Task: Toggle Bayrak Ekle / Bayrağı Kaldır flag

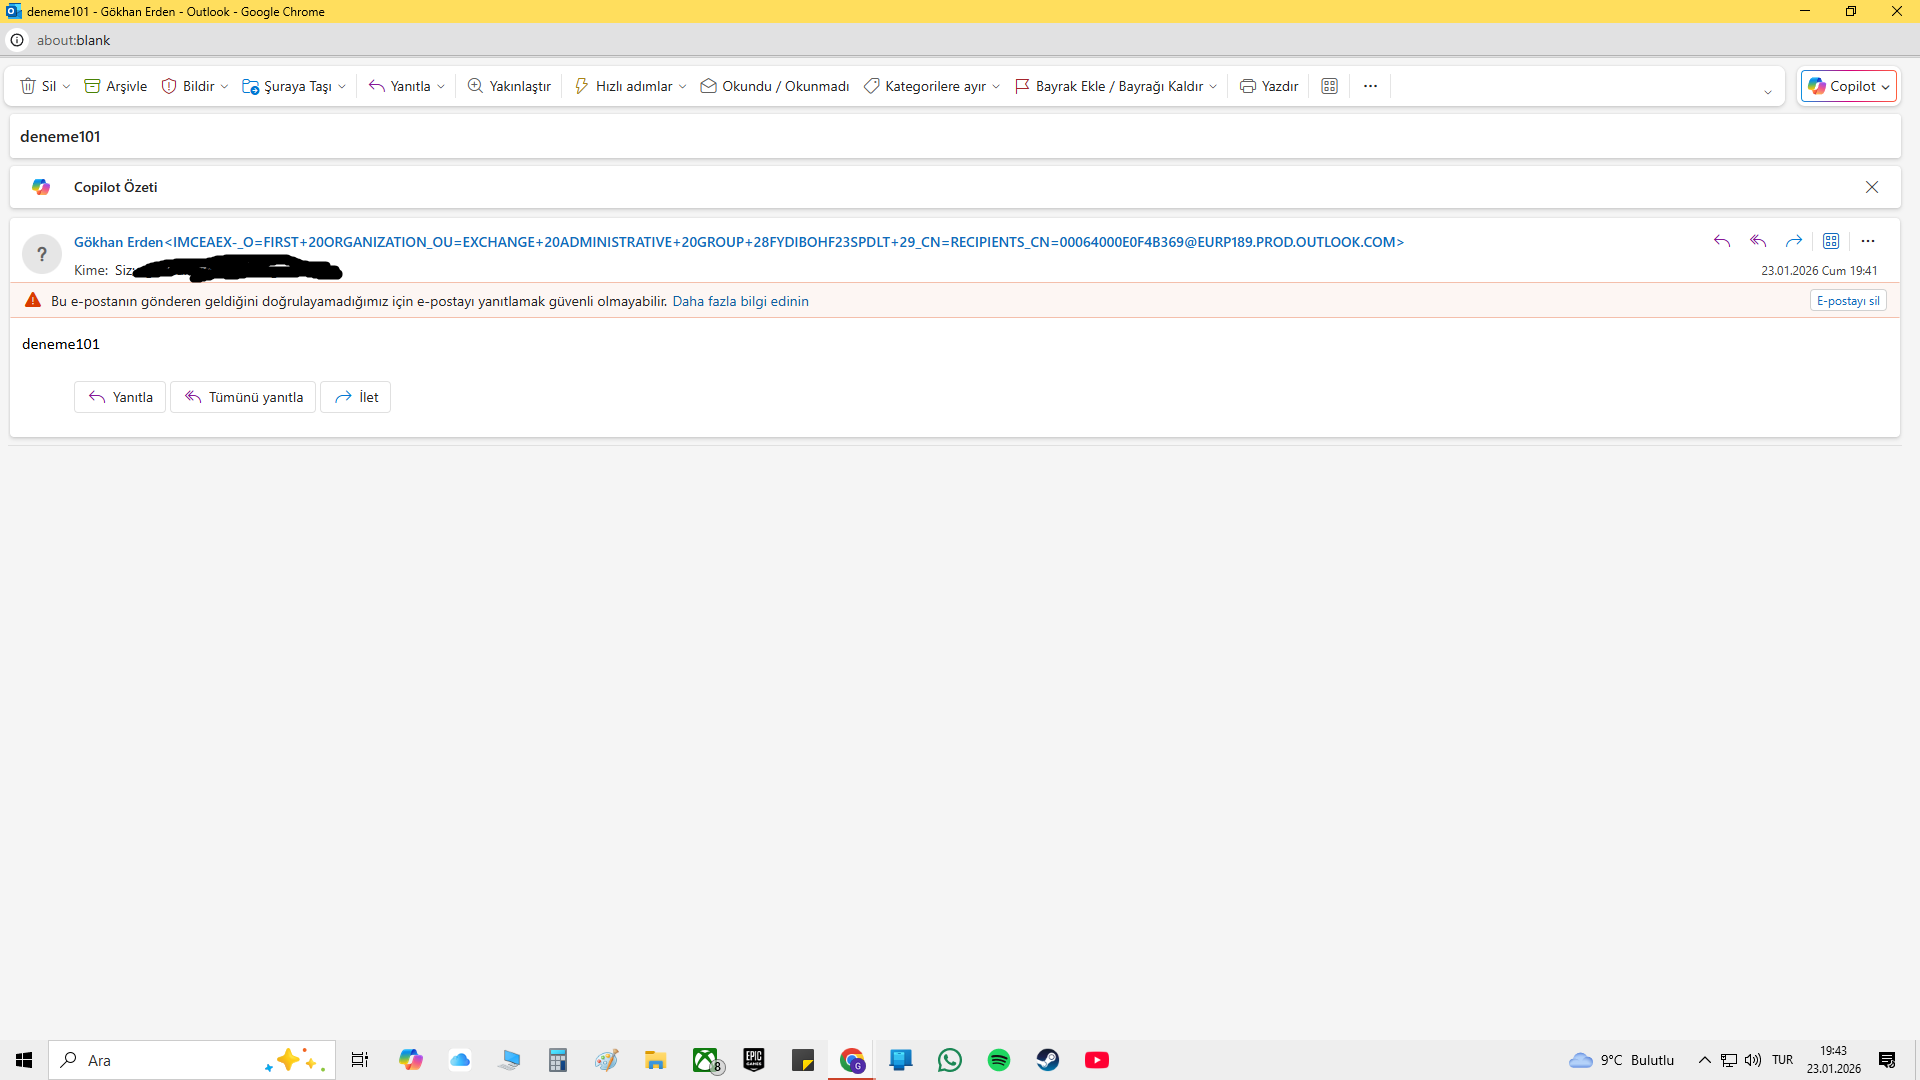Action: click(x=1110, y=86)
